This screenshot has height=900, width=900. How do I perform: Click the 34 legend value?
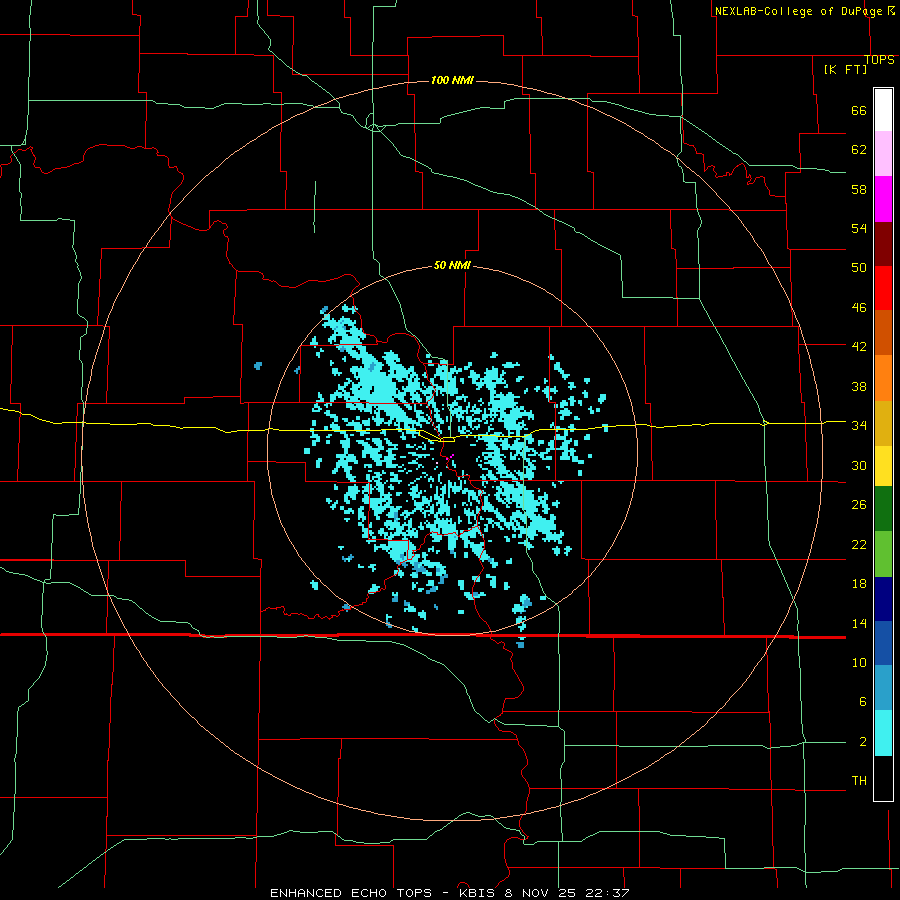(859, 425)
